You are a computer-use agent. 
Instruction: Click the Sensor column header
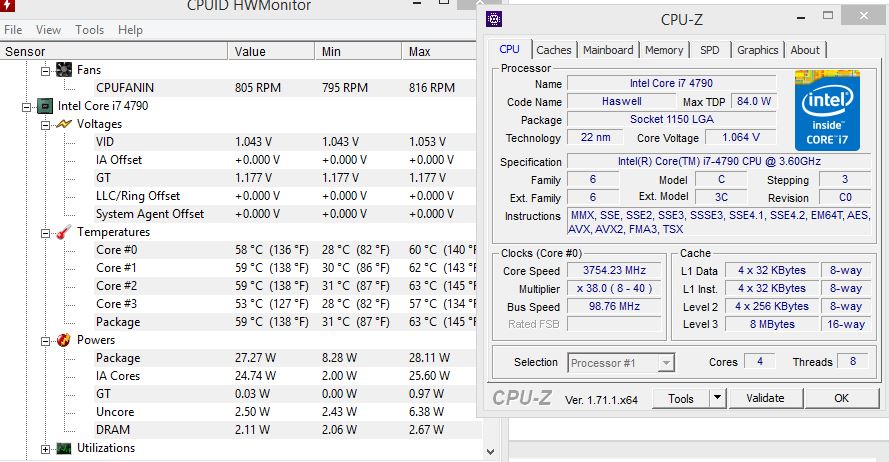(113, 52)
